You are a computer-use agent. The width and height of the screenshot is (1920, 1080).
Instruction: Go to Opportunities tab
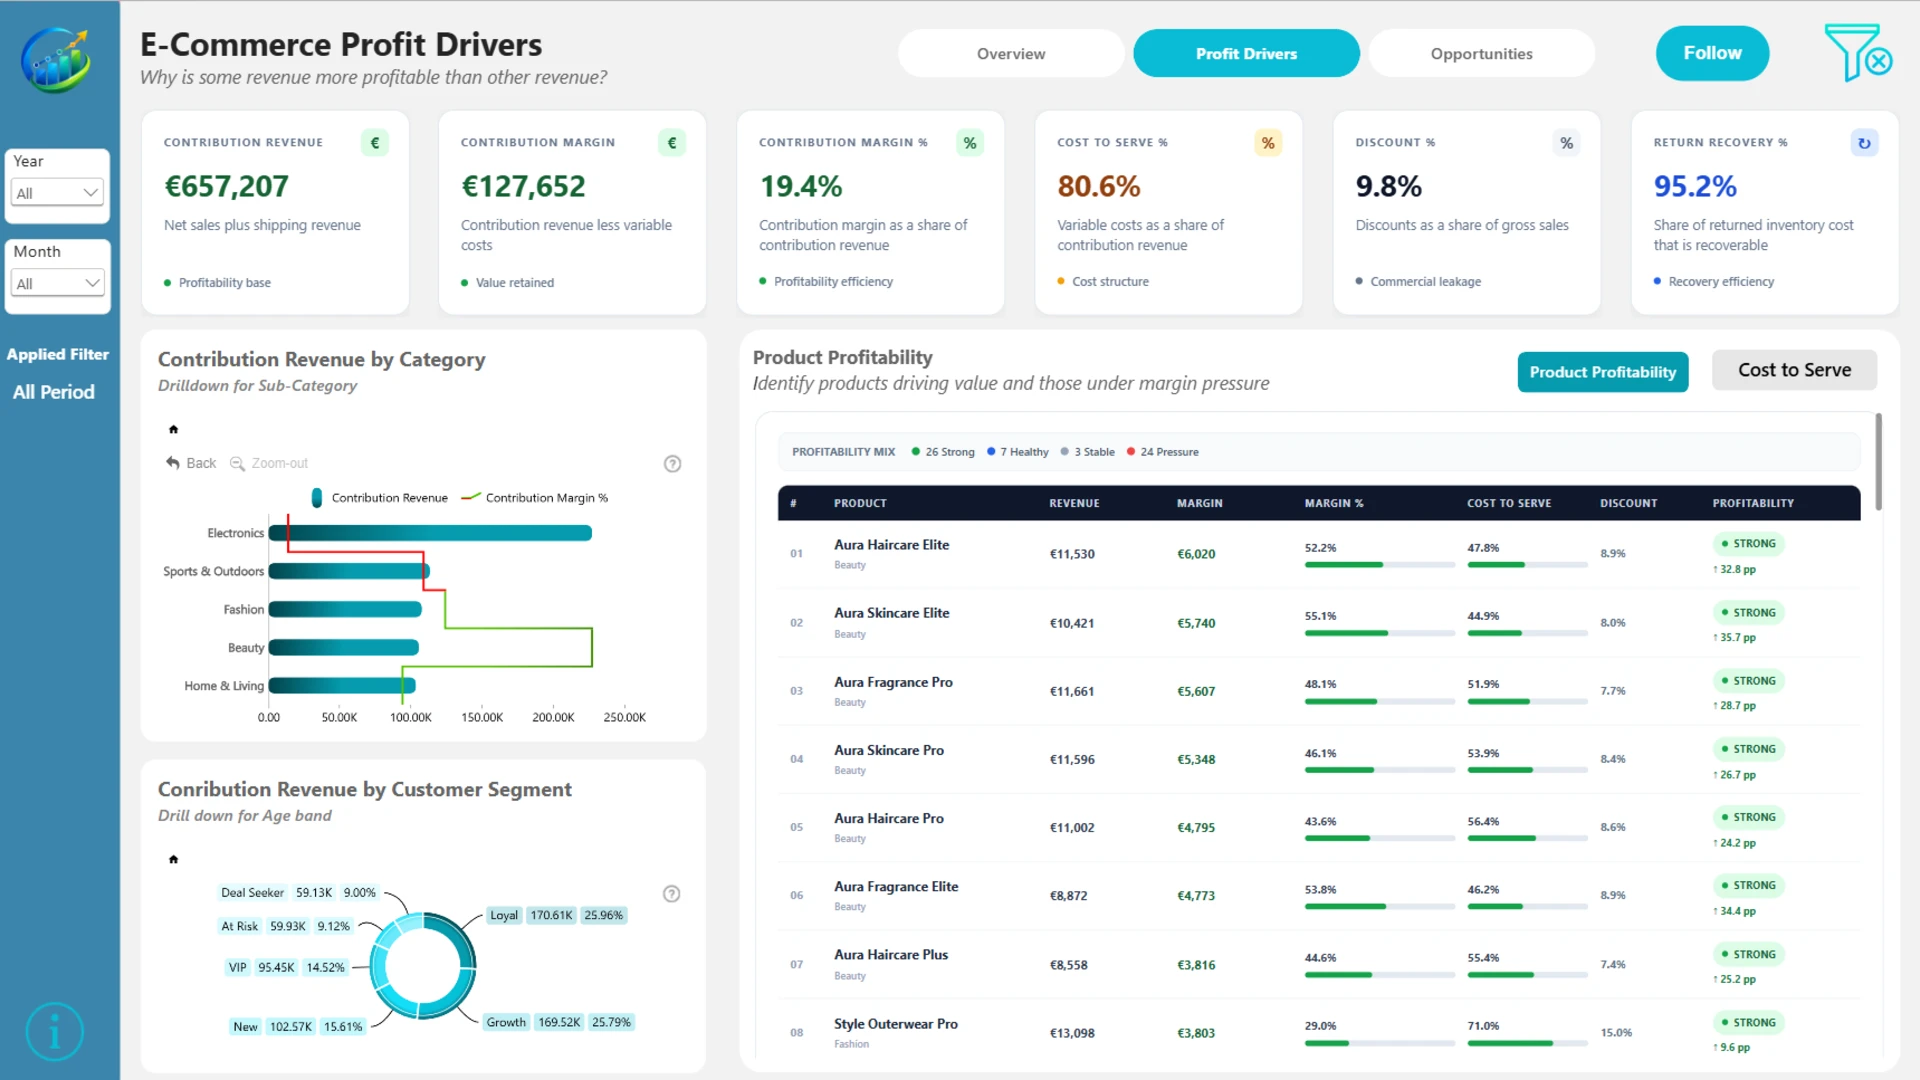coord(1481,53)
